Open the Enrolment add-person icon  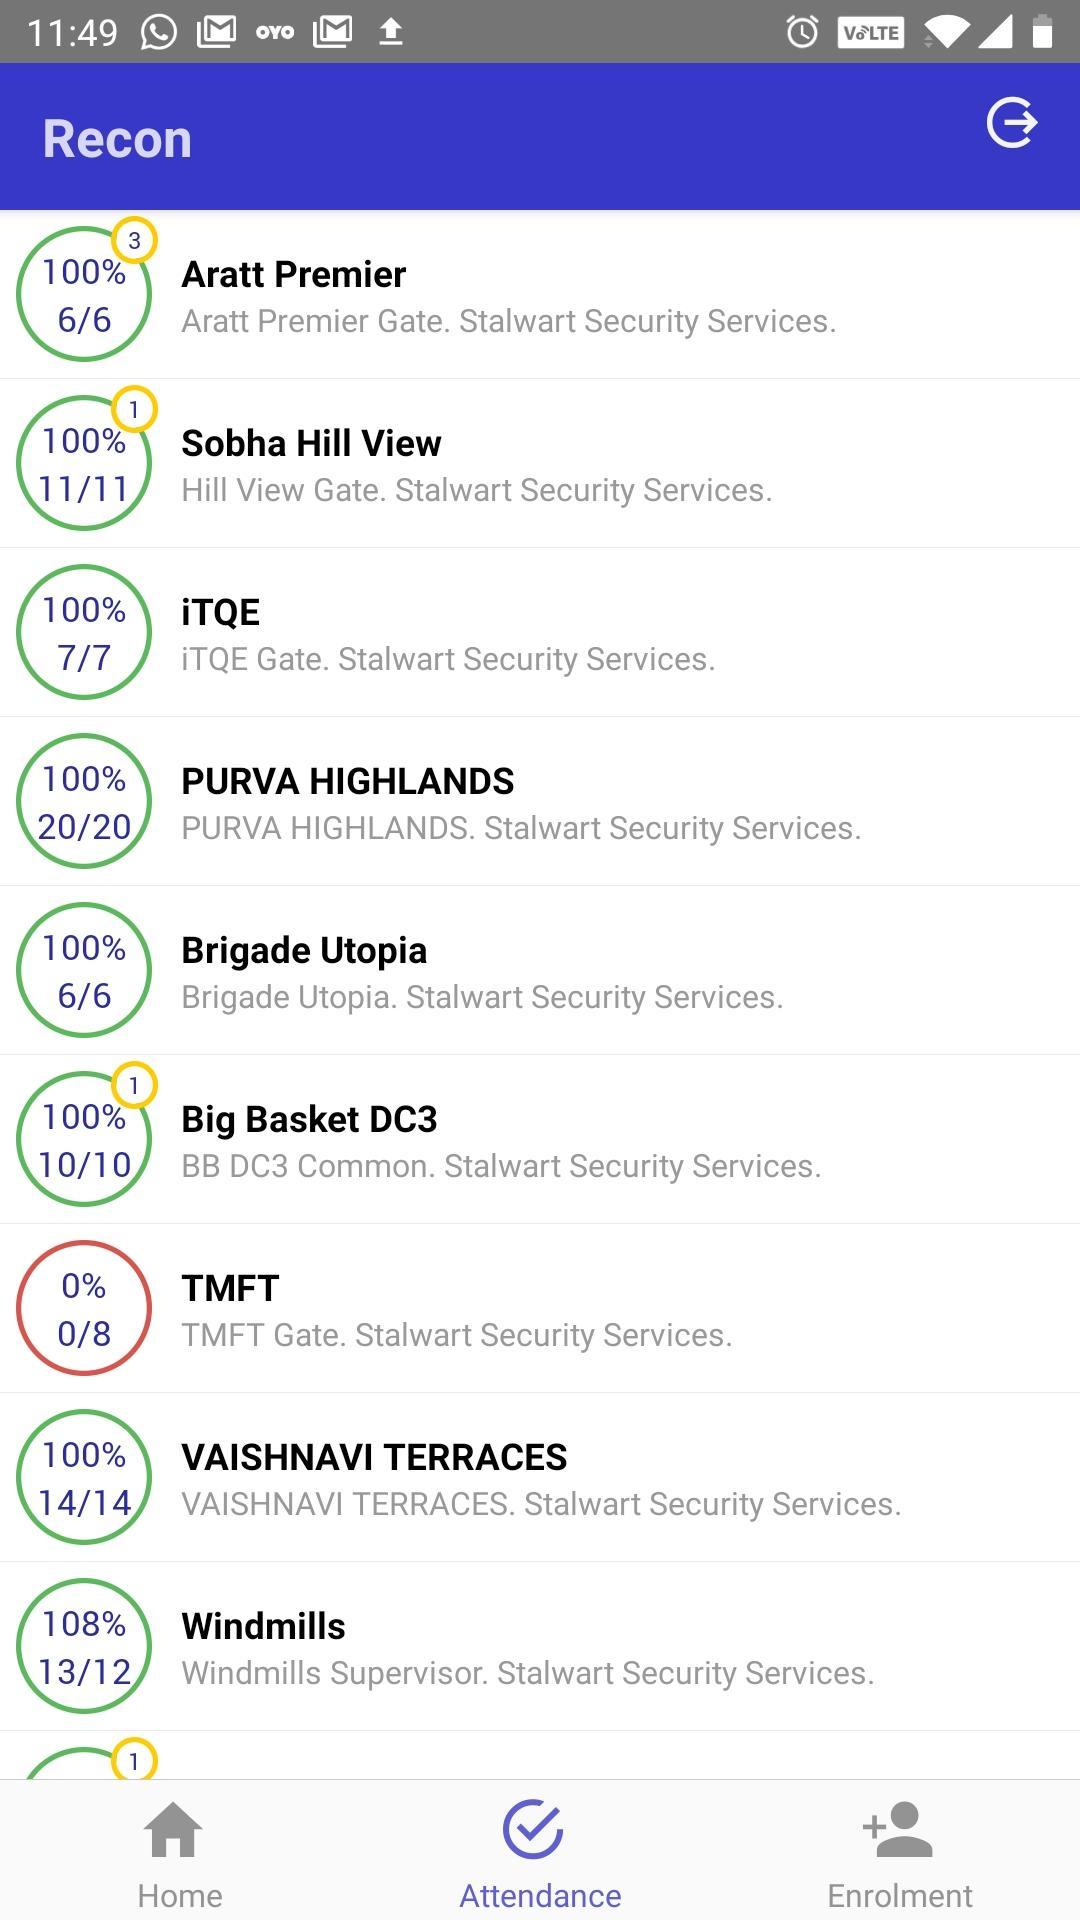click(898, 1829)
